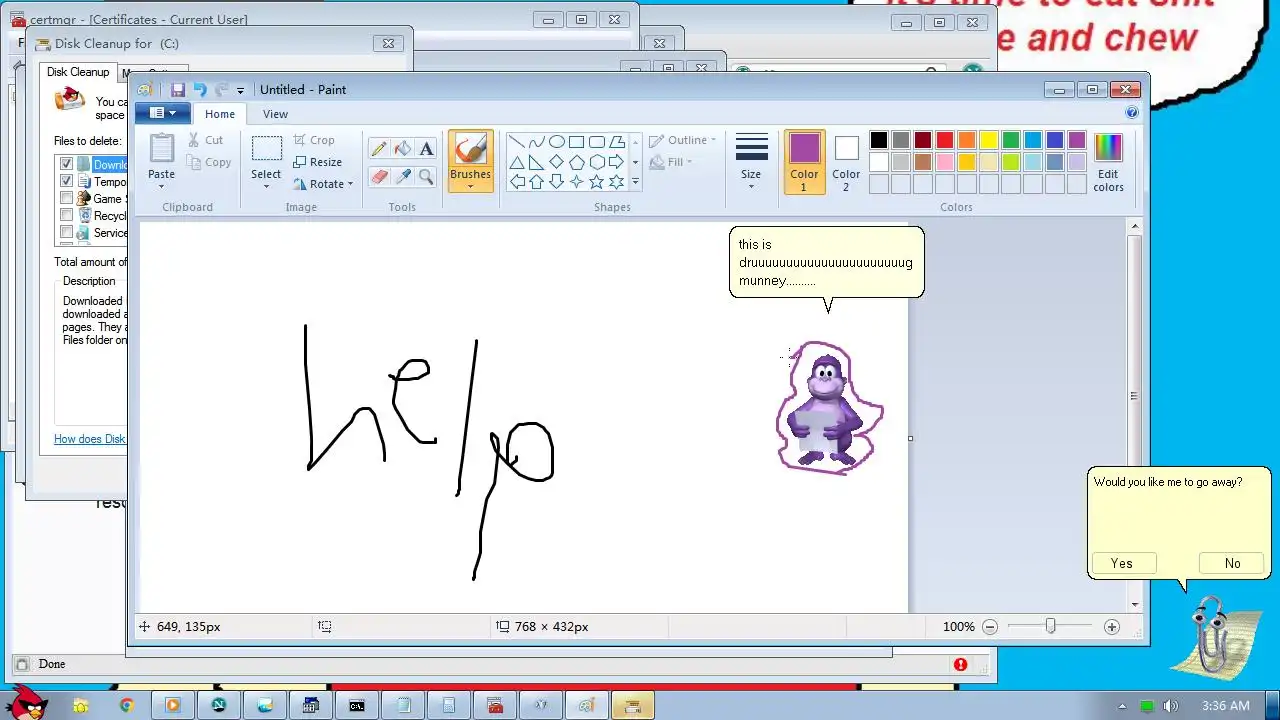The image size is (1280, 720).
Task: Click the purple gorilla on canvas
Action: (828, 410)
